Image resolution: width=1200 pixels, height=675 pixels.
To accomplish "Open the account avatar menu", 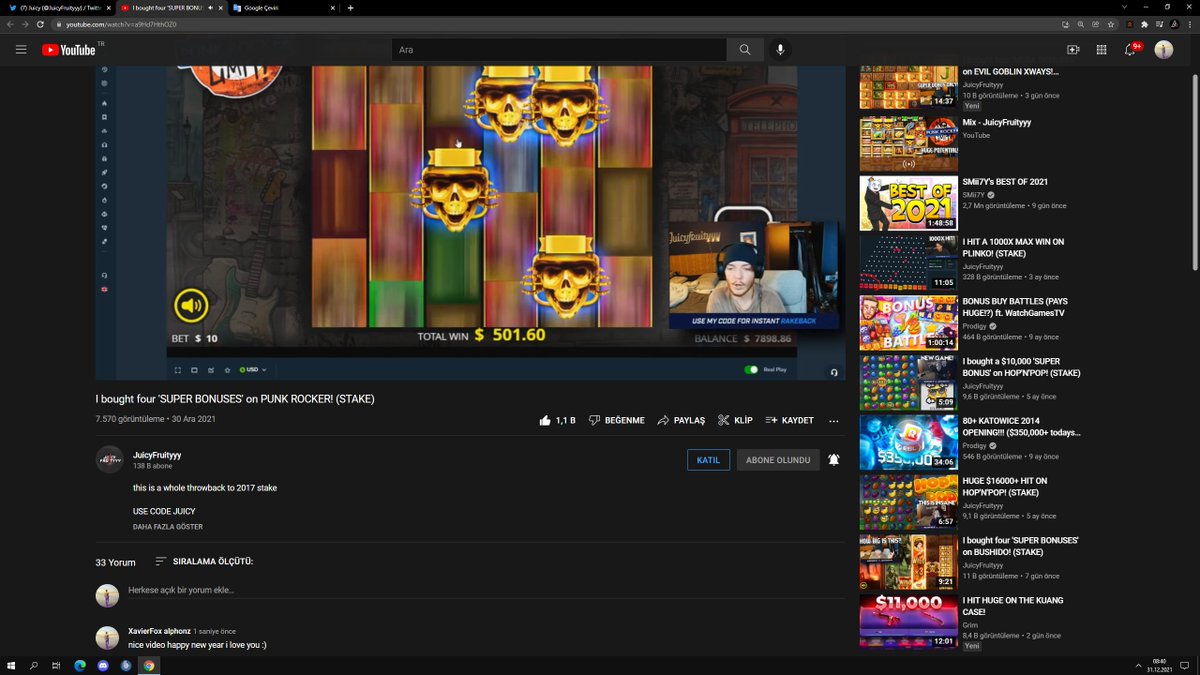I will point(1164,49).
